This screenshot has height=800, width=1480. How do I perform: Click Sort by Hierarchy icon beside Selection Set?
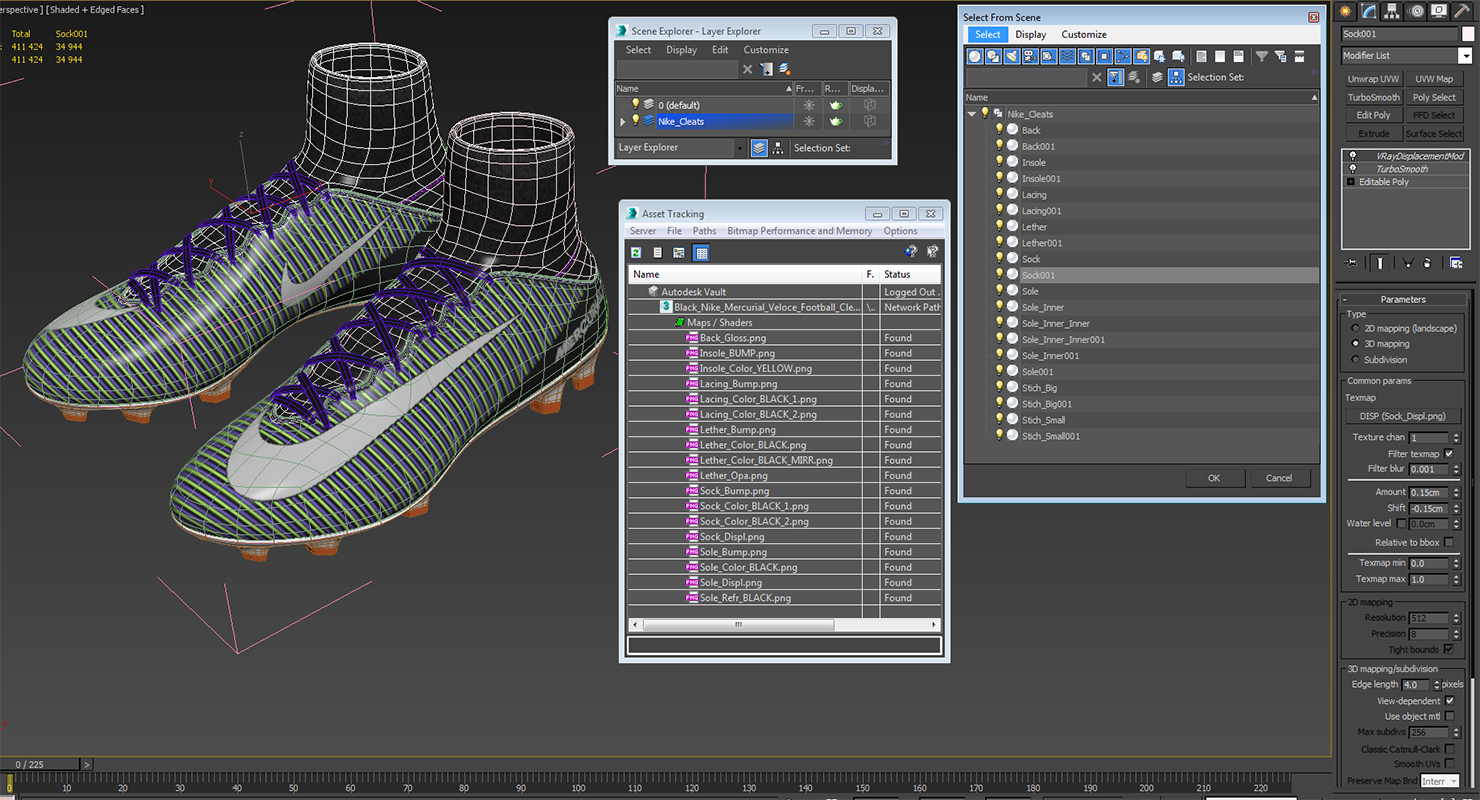[x=1176, y=77]
